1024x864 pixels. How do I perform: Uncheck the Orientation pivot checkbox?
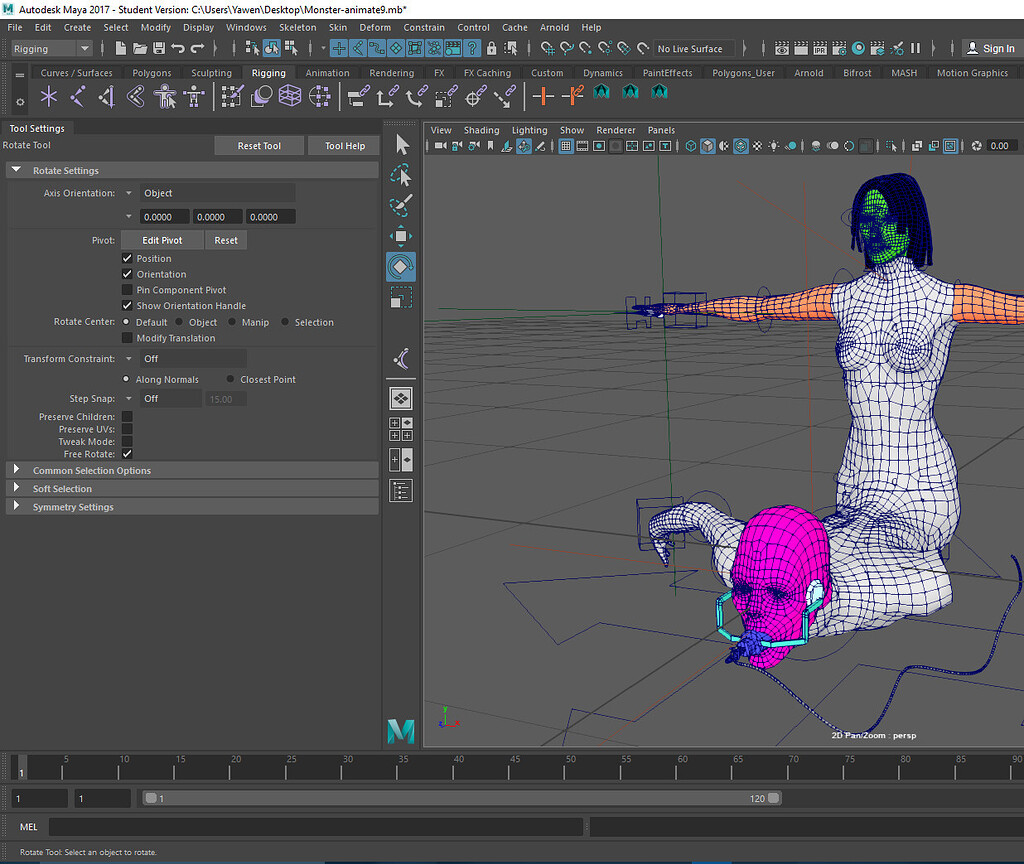click(x=128, y=273)
